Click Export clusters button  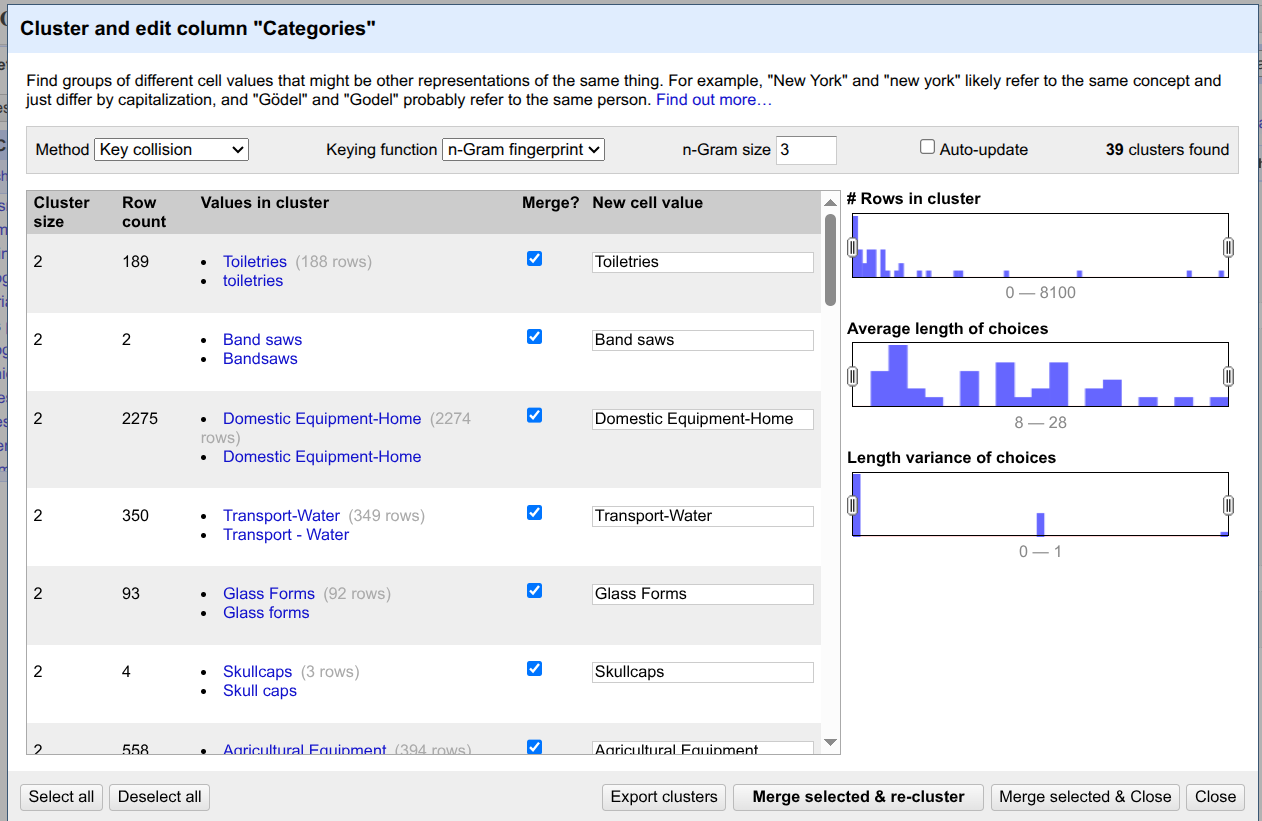click(664, 797)
